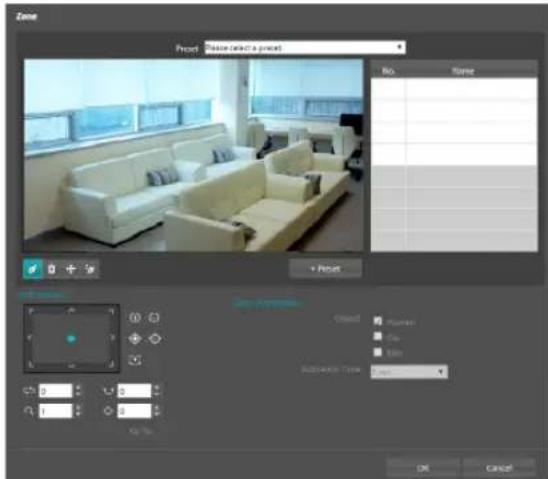The image size is (548, 479).
Task: Click the trash delete zone icon
Action: click(x=52, y=269)
